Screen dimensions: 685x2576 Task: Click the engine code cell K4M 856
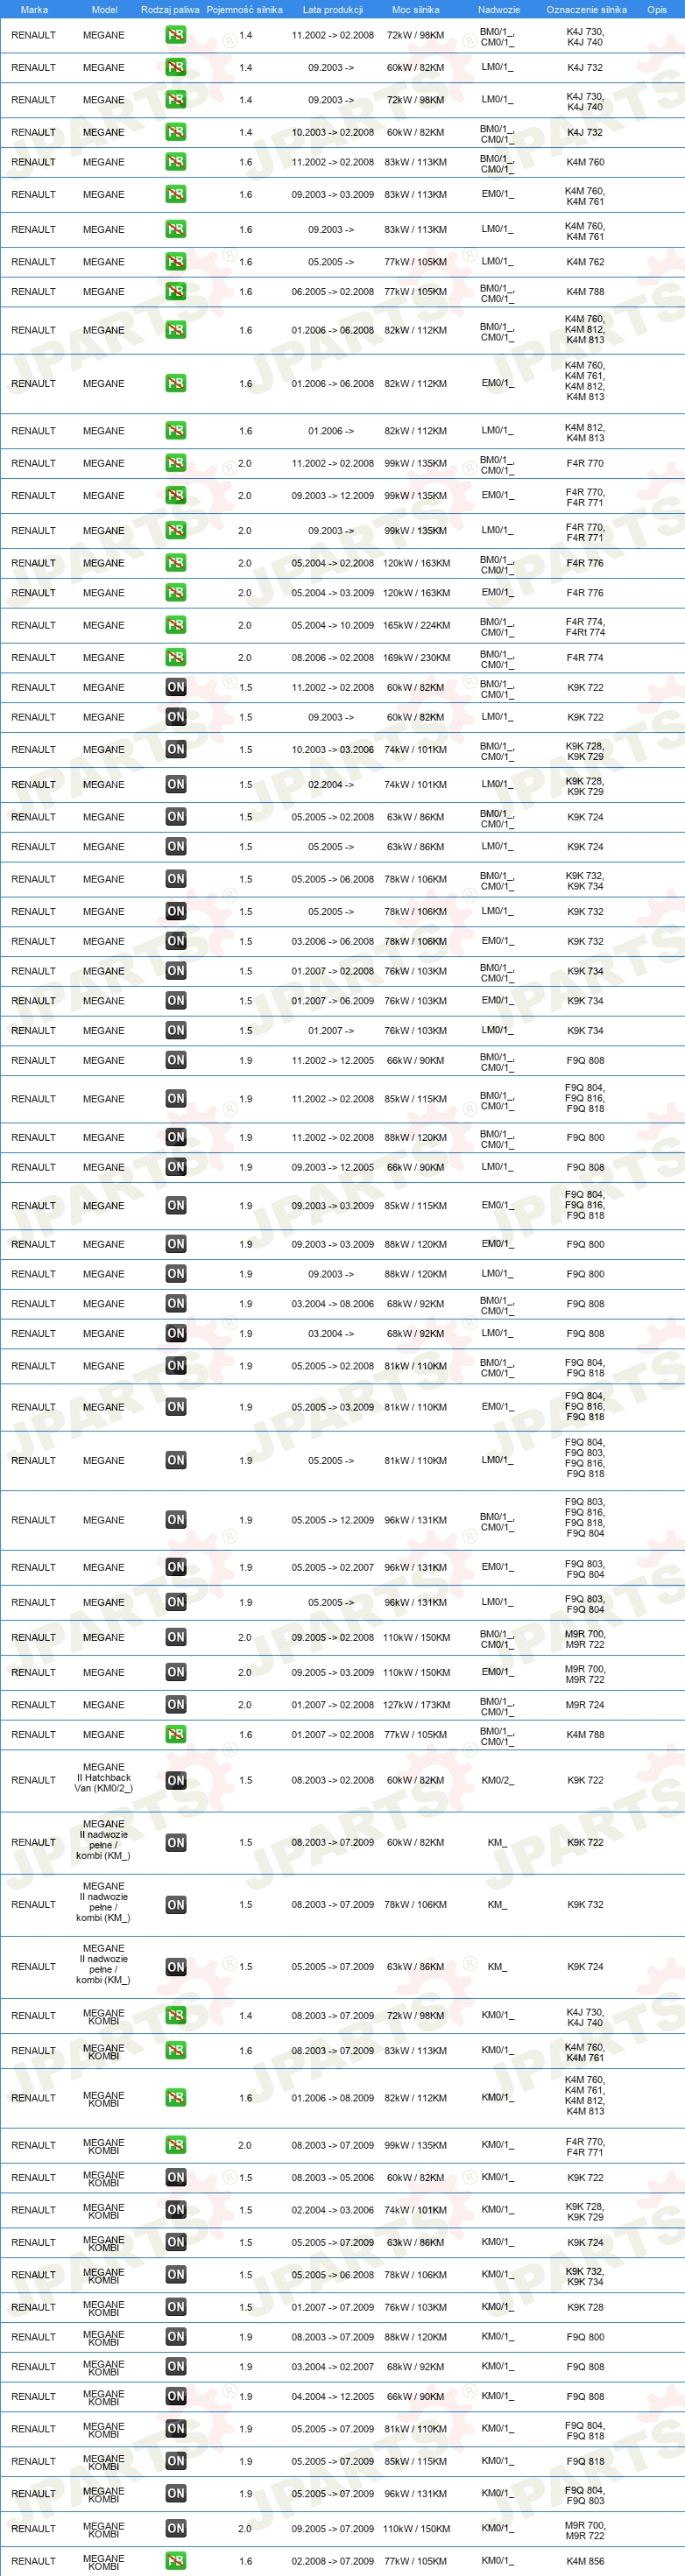pos(585,2561)
